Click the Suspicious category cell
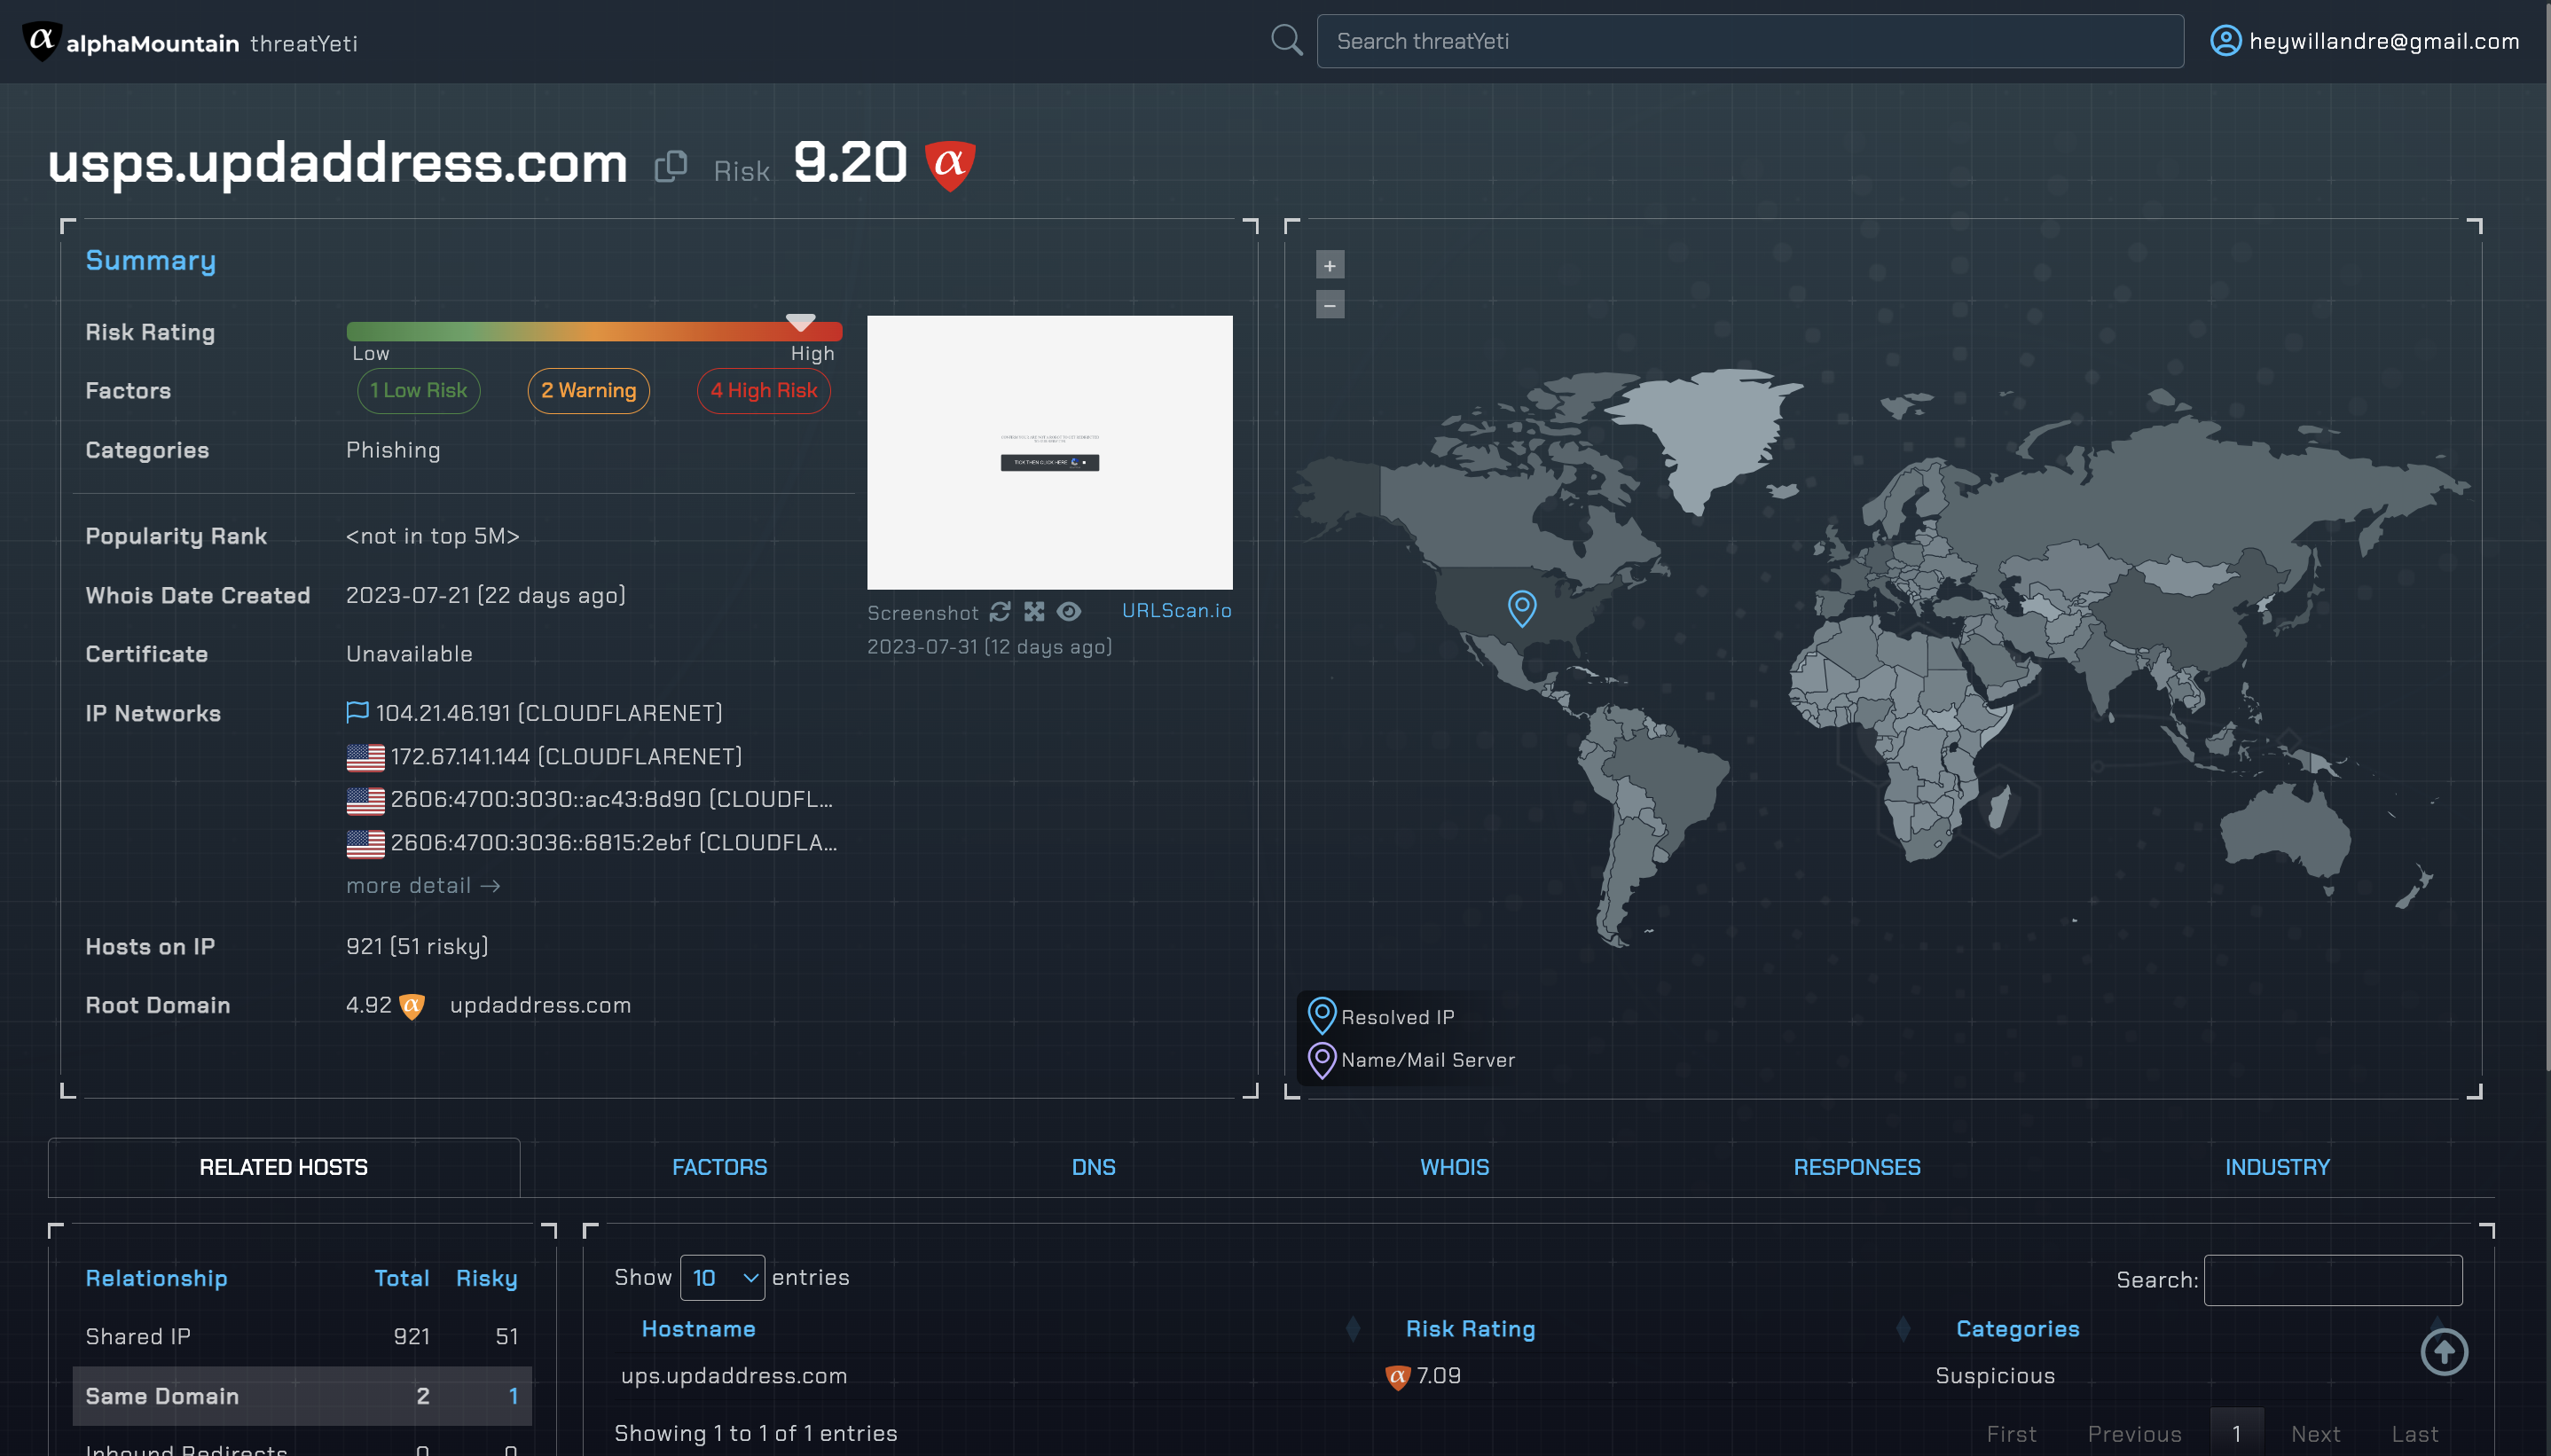The height and width of the screenshot is (1456, 2551). 1994,1376
